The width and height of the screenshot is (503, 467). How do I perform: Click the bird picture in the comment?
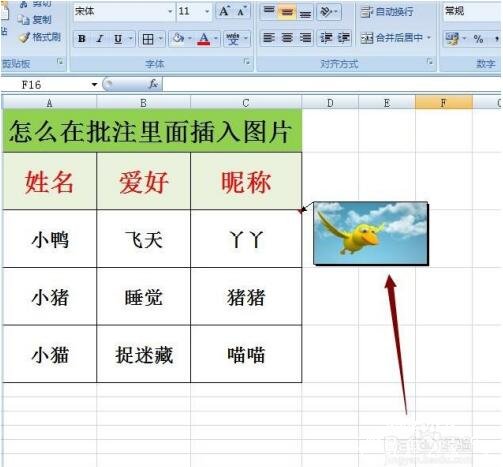(371, 233)
